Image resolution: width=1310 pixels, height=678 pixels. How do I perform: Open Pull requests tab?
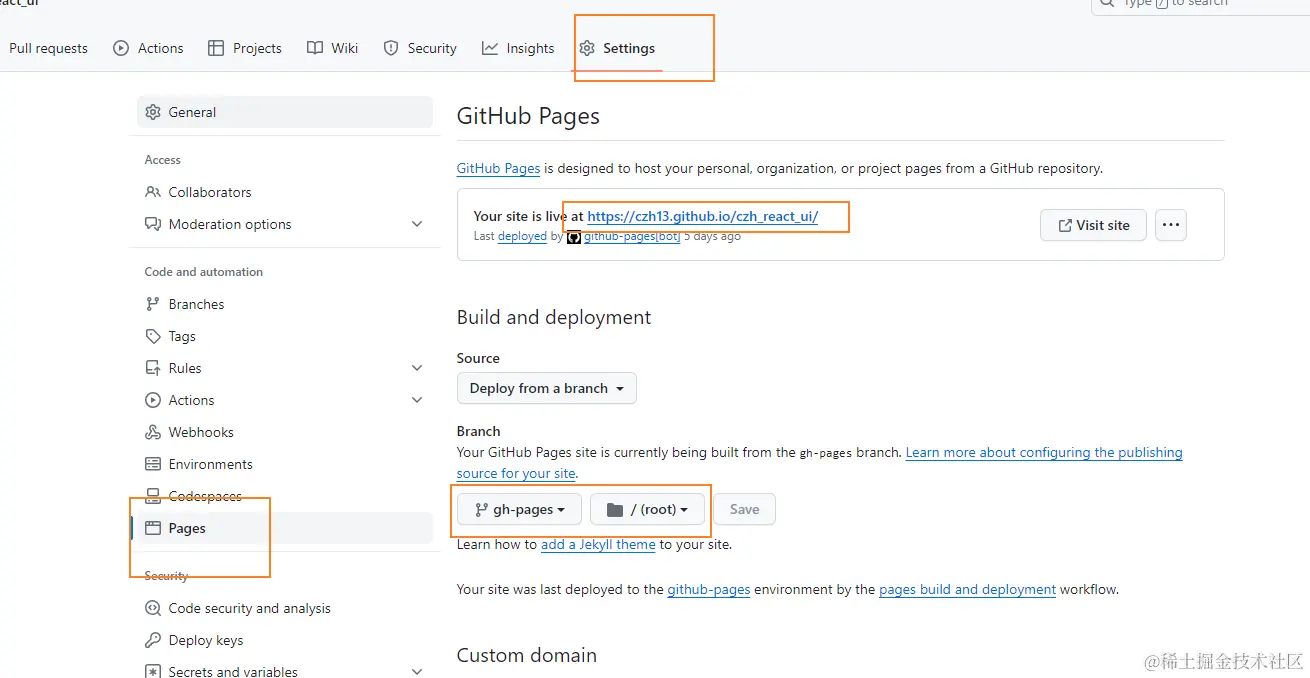tap(48, 48)
